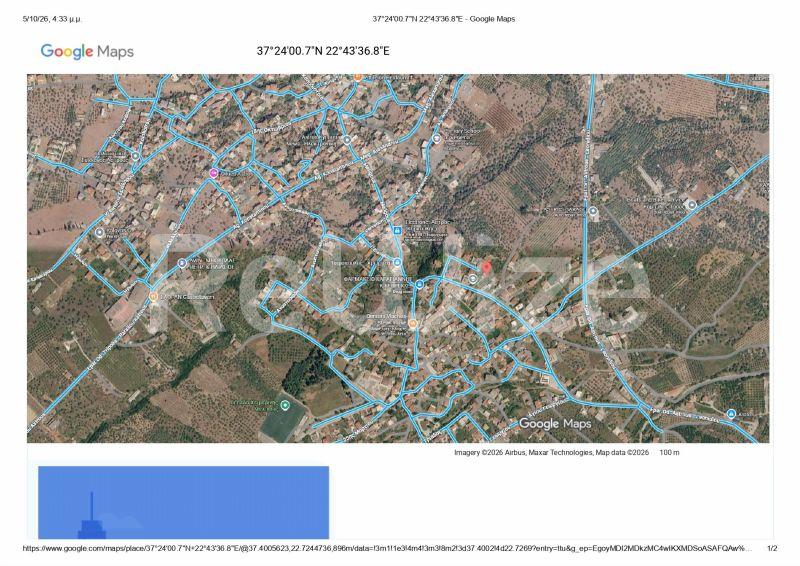
Task: Select the coordinates heading 37°24'00.7"N 22°43'36.8"E
Action: [x=323, y=51]
